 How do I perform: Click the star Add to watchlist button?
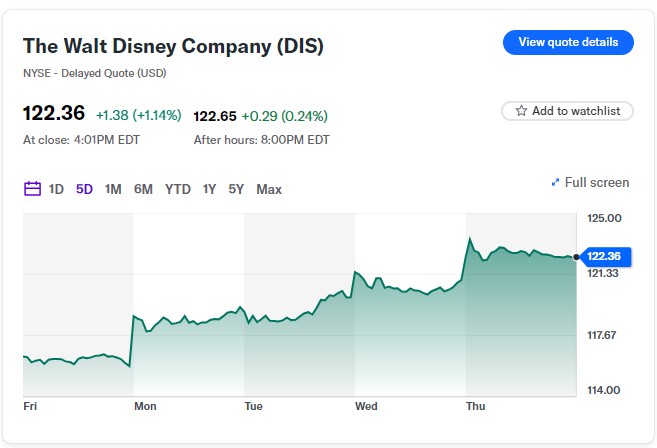coord(567,111)
